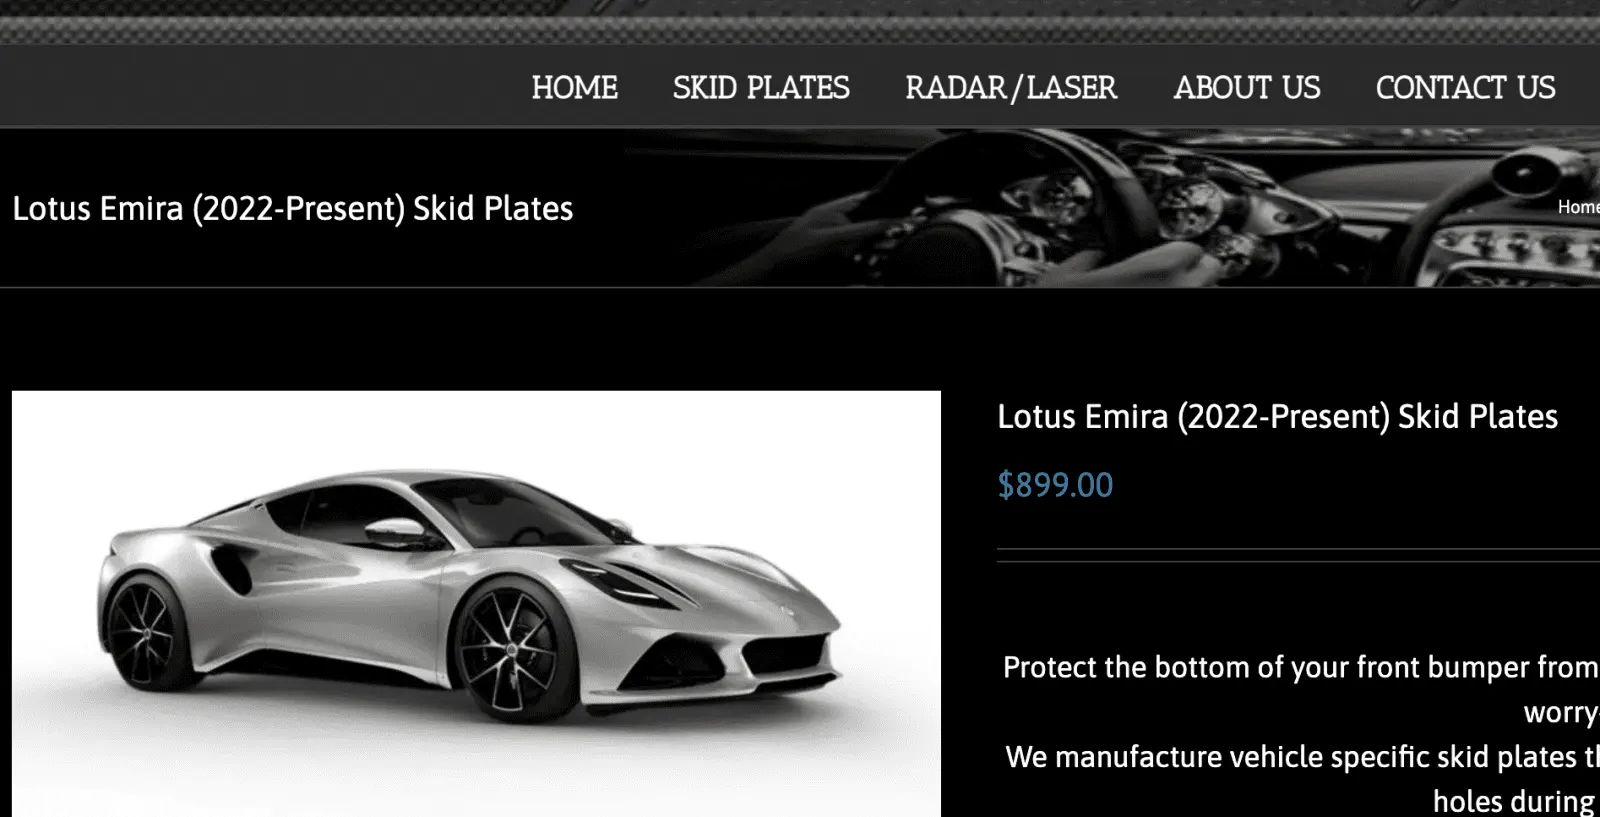Click the banner heading Lotus Emira Skid Plates
The image size is (1600, 817).
click(x=292, y=208)
